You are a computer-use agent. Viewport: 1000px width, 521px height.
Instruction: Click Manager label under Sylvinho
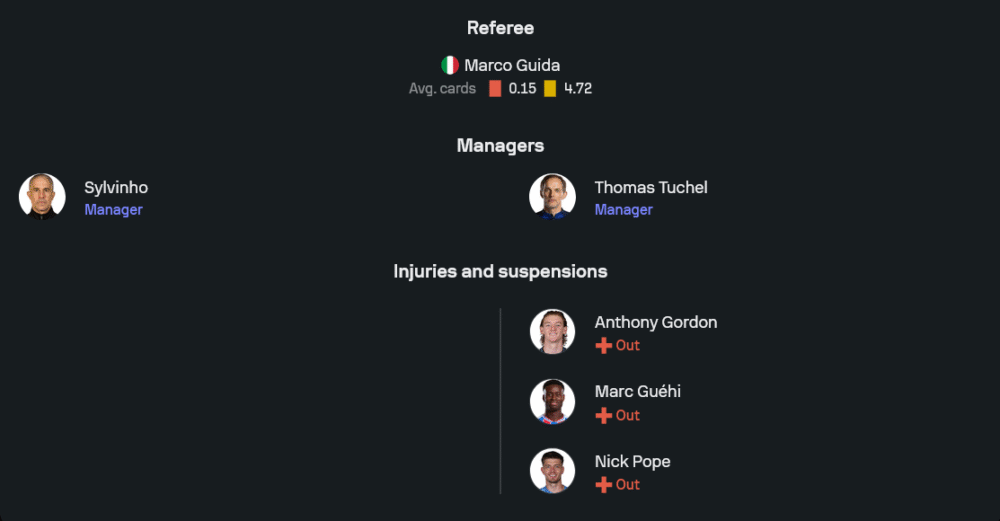[113, 210]
